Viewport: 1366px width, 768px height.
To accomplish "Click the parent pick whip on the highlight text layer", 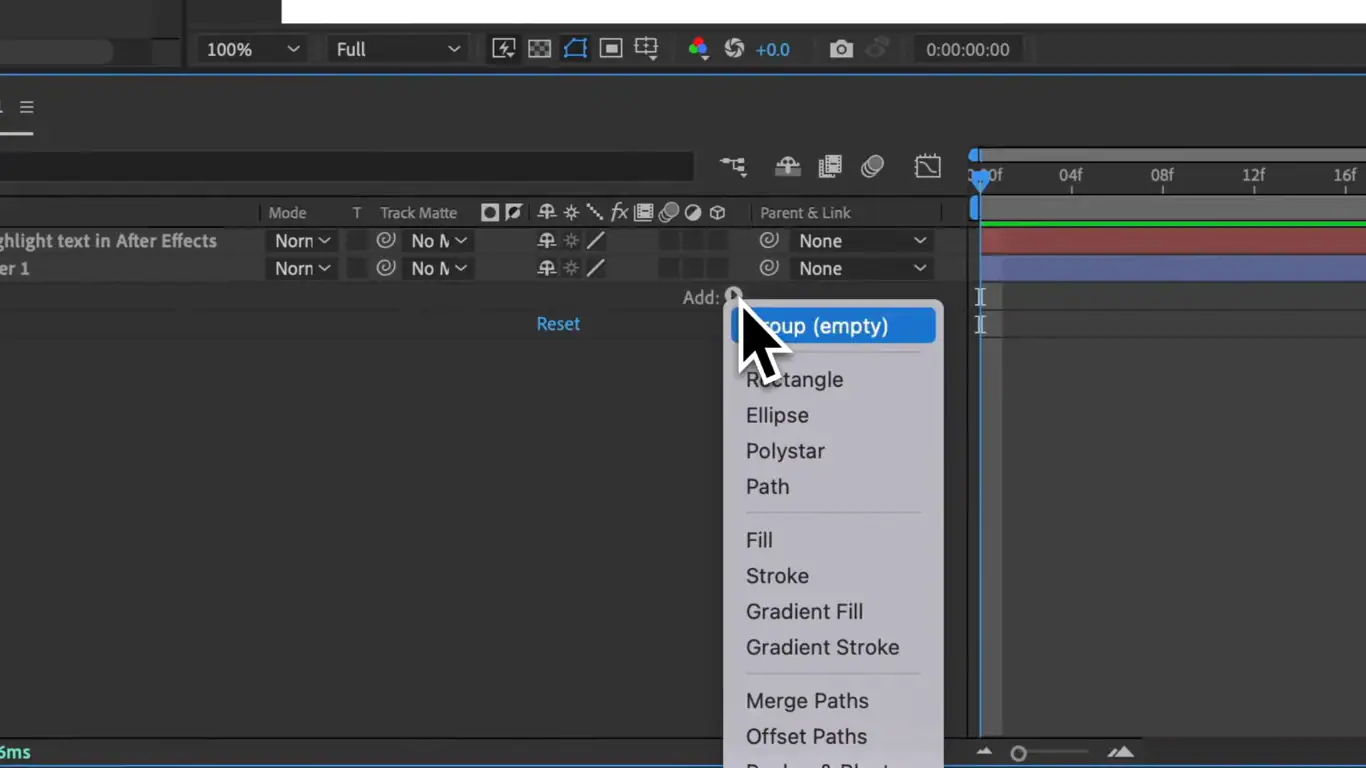I will pos(769,240).
